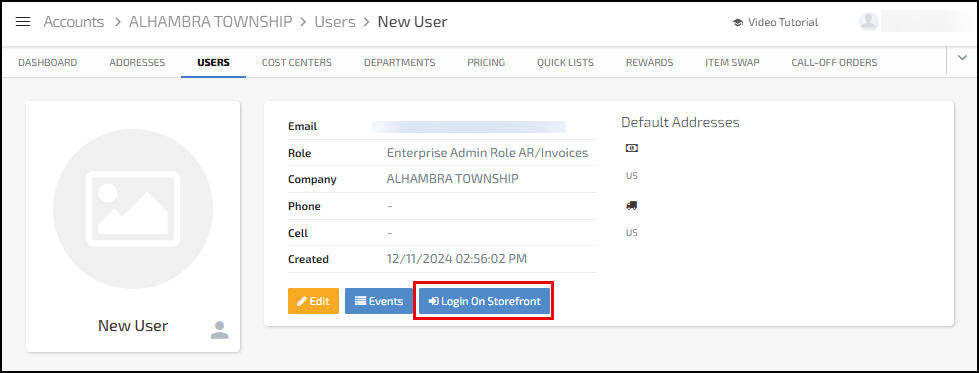
Task: Click the graduation cap Video Tutorial icon
Action: tap(737, 22)
